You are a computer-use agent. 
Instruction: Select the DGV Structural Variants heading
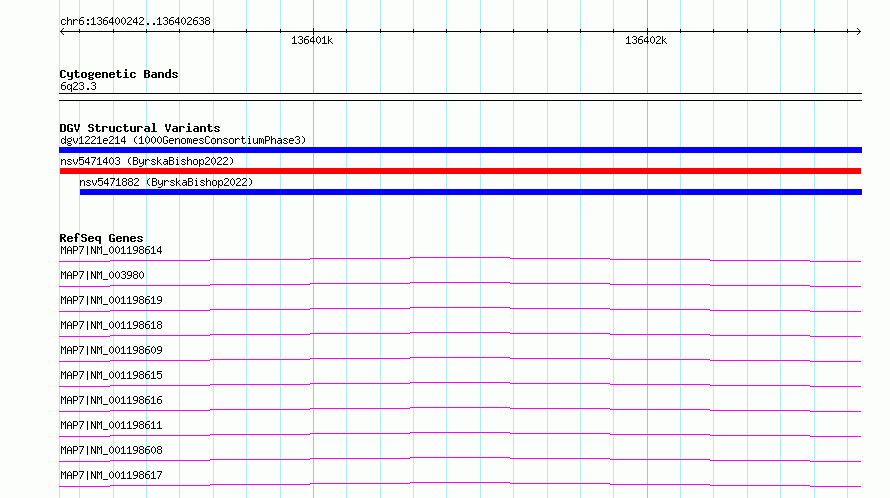[140, 128]
